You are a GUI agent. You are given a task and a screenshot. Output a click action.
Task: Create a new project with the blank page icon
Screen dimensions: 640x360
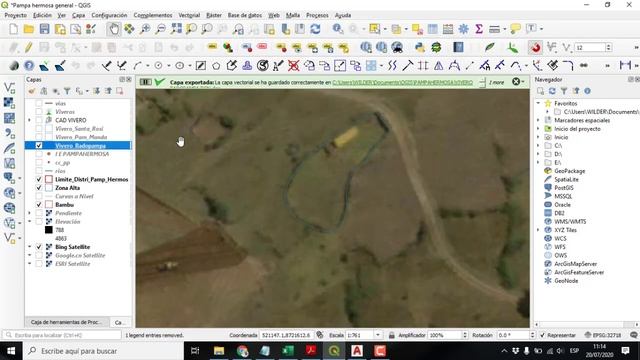13,29
